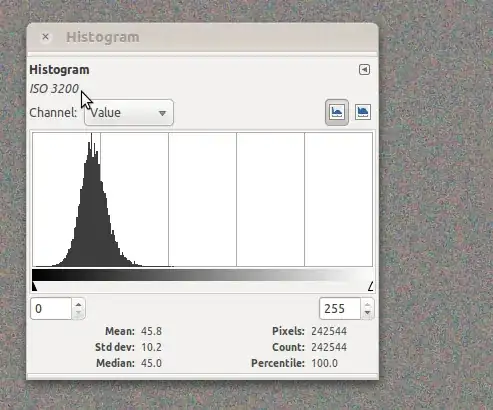This screenshot has height=410, width=493.
Task: Click the Channel dropdown arrow
Action: click(162, 113)
